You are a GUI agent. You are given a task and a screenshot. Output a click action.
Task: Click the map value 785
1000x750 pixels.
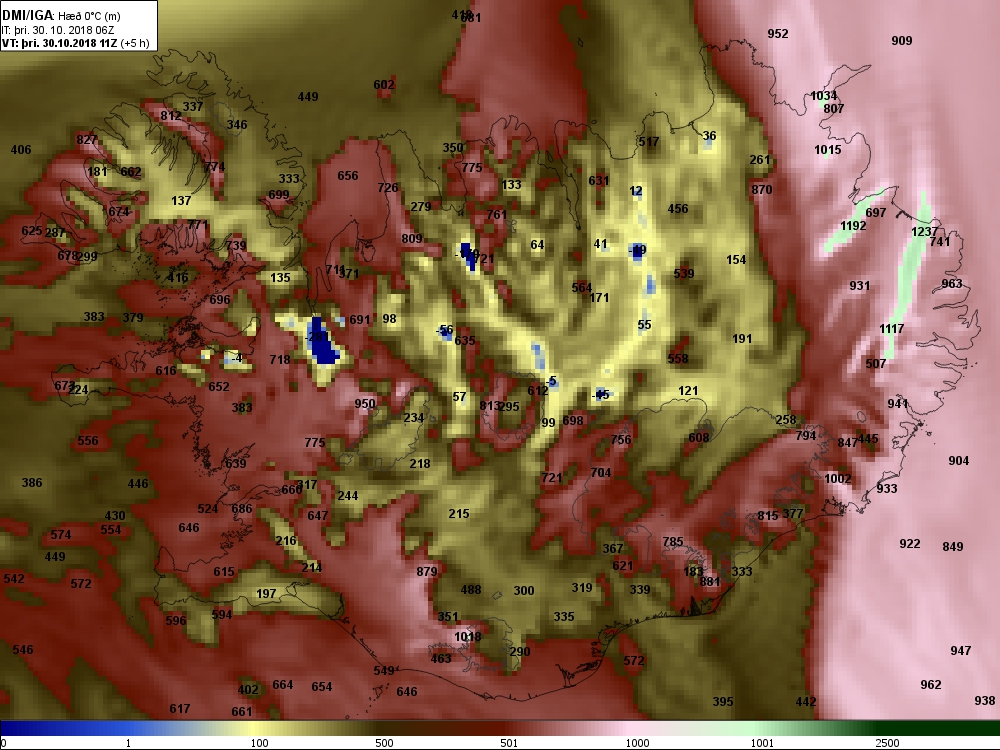(673, 542)
